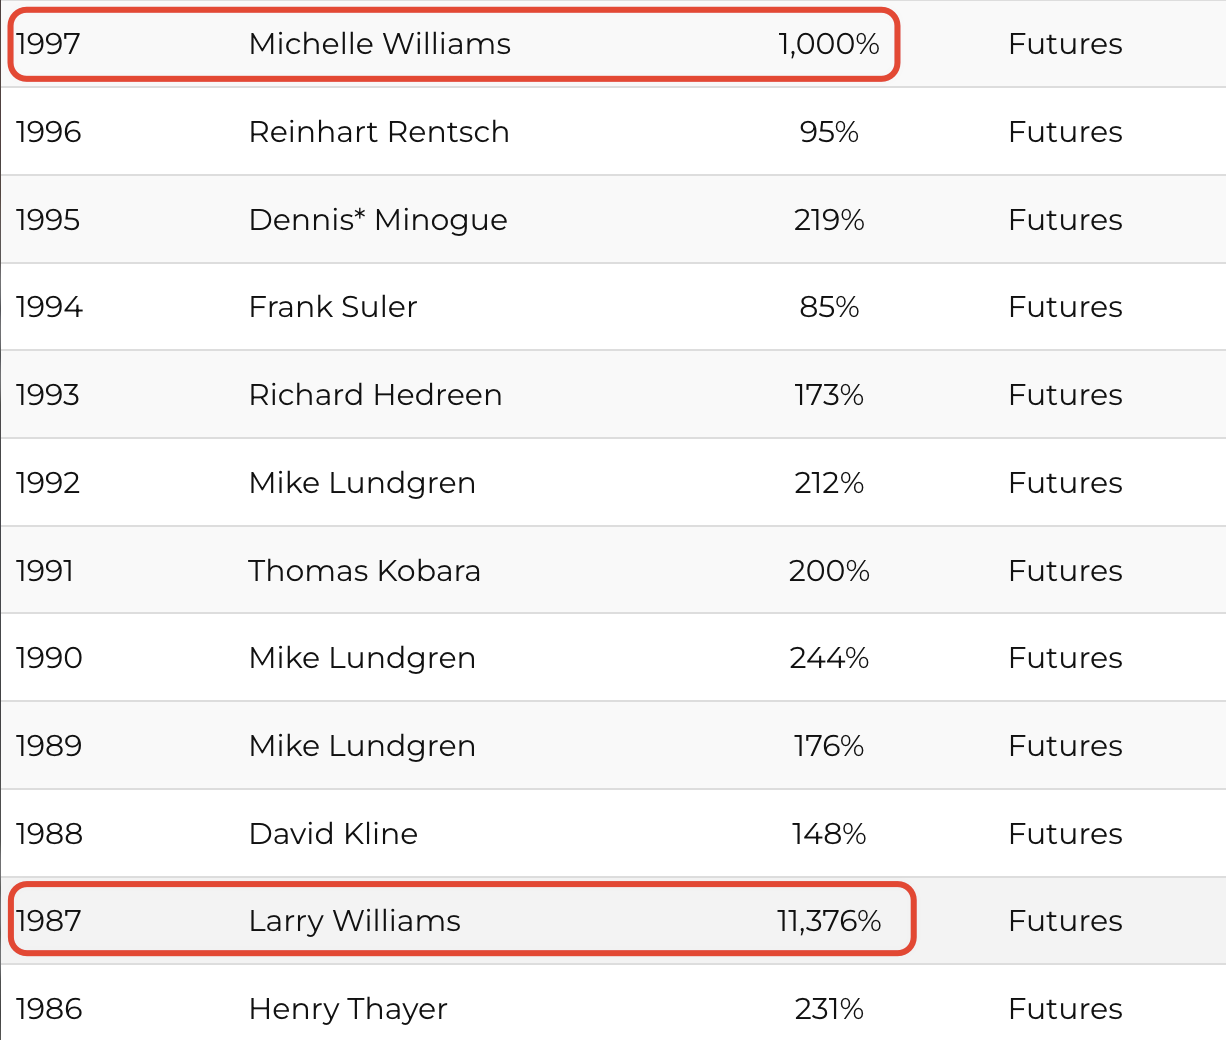Viewport: 1226px width, 1040px height.
Task: Select the 1989 year cell
Action: pos(49,746)
